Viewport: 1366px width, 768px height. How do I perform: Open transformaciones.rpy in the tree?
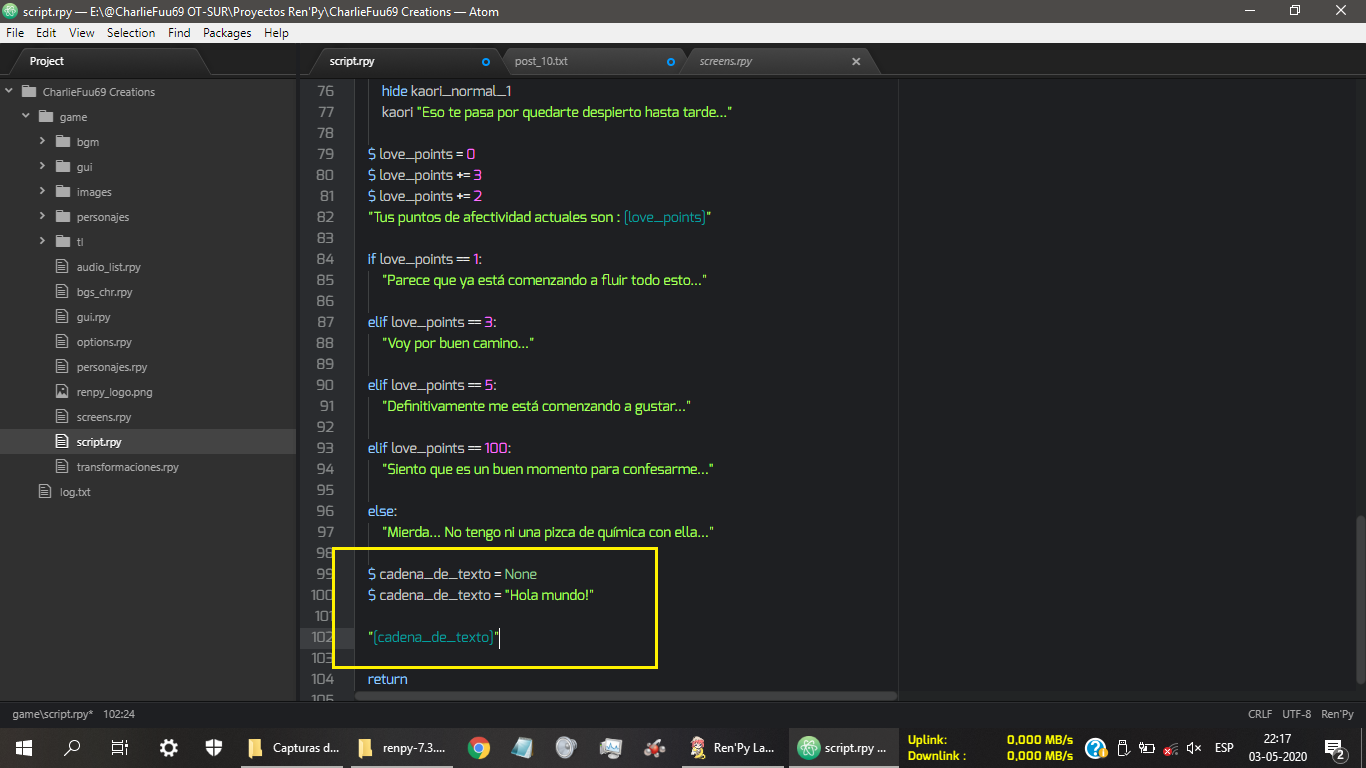tap(127, 467)
